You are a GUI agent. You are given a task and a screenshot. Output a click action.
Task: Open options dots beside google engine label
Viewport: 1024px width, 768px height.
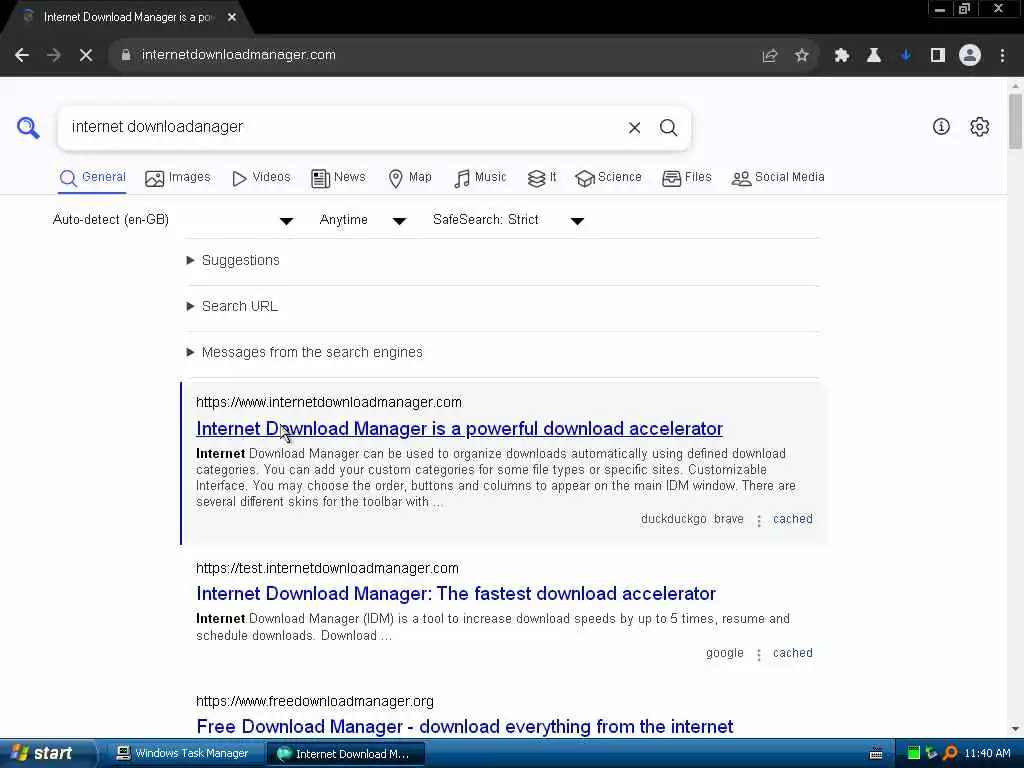point(759,654)
